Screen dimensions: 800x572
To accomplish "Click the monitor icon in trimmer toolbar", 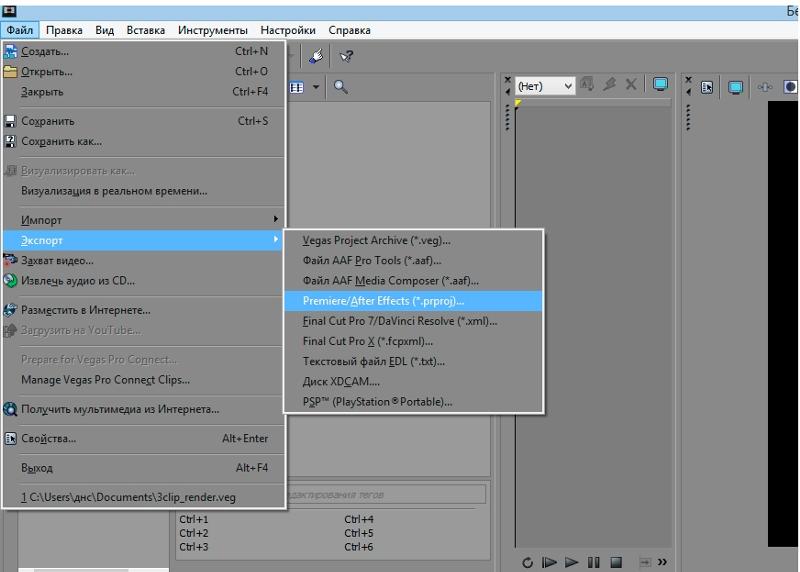I will (x=660, y=84).
